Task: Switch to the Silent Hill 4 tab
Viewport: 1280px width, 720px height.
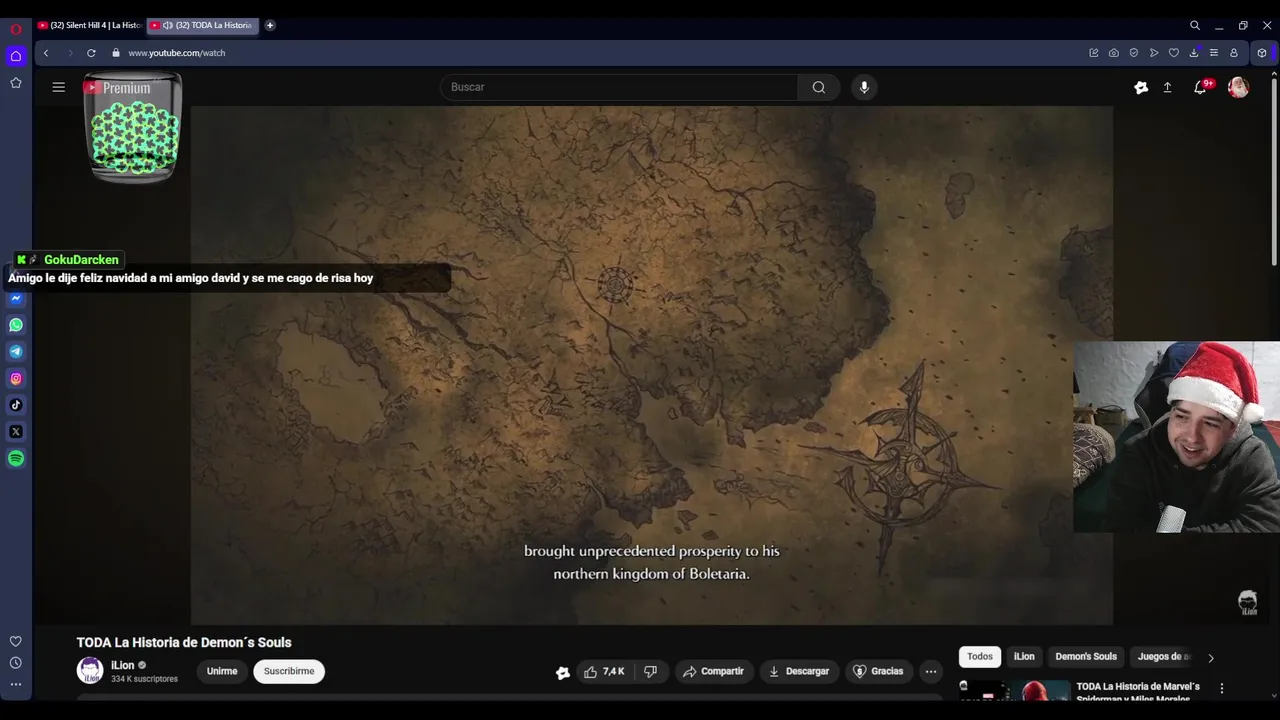Action: click(x=90, y=25)
